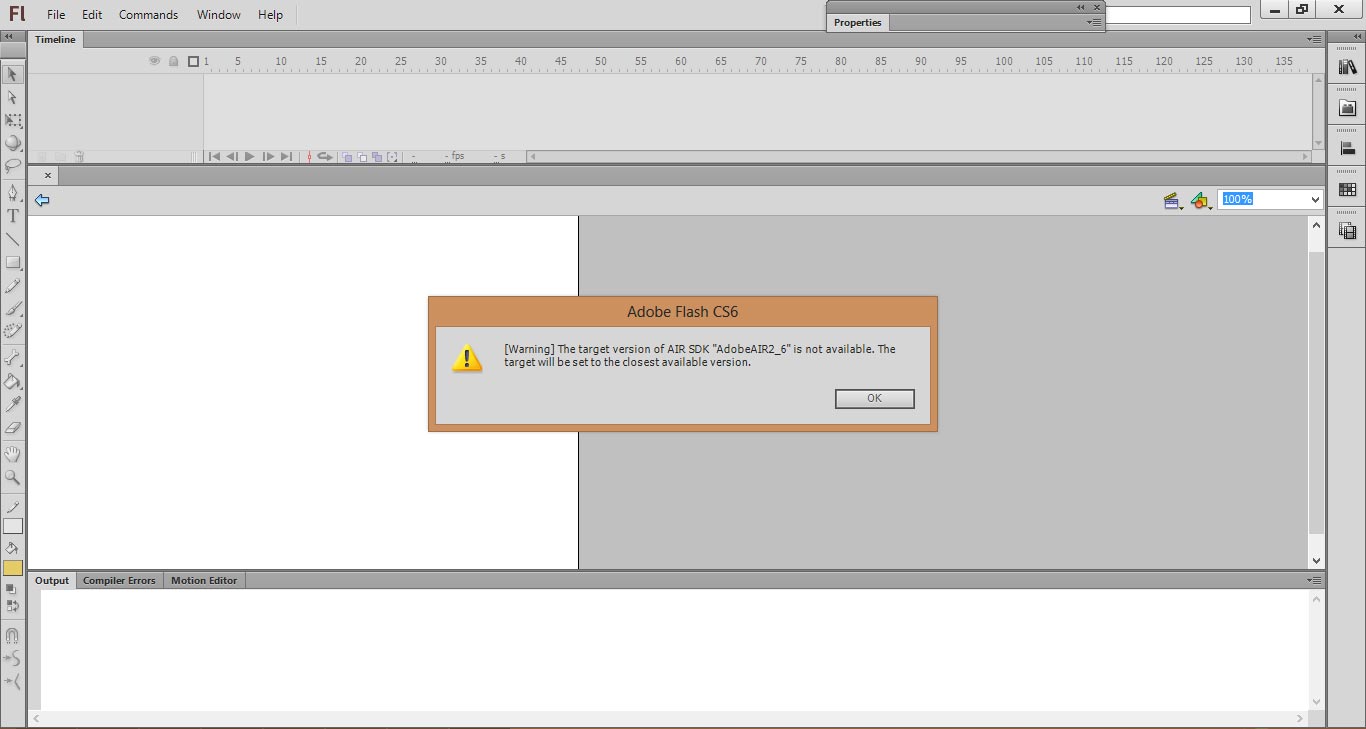Click the Black and White colors icon
This screenshot has width=1366, height=729.
click(11, 589)
